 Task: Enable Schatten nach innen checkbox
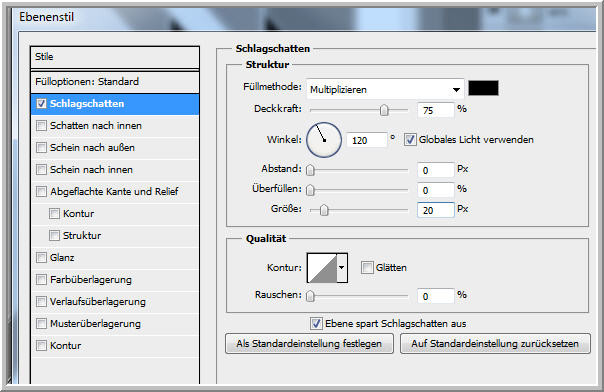[41, 126]
